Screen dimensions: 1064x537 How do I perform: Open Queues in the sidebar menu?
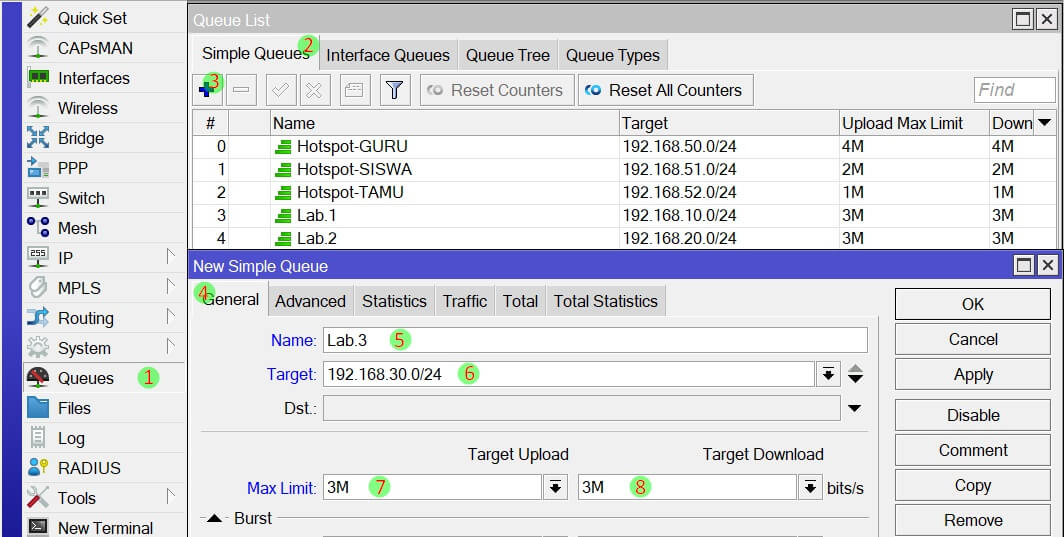pos(86,378)
